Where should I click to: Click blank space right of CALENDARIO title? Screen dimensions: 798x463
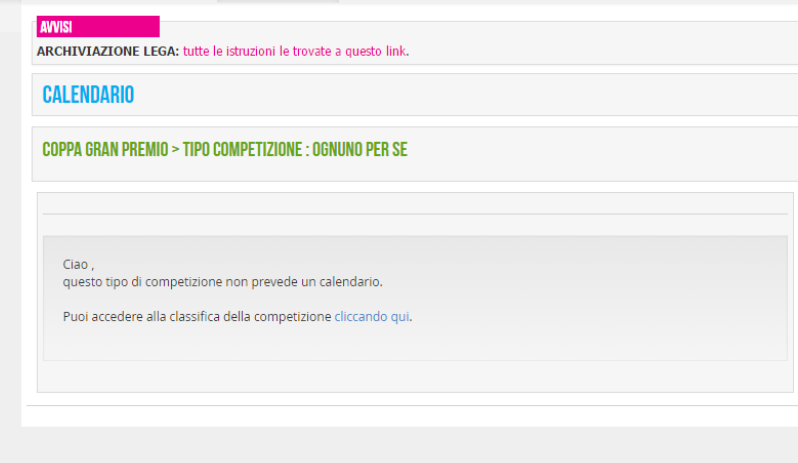458,95
